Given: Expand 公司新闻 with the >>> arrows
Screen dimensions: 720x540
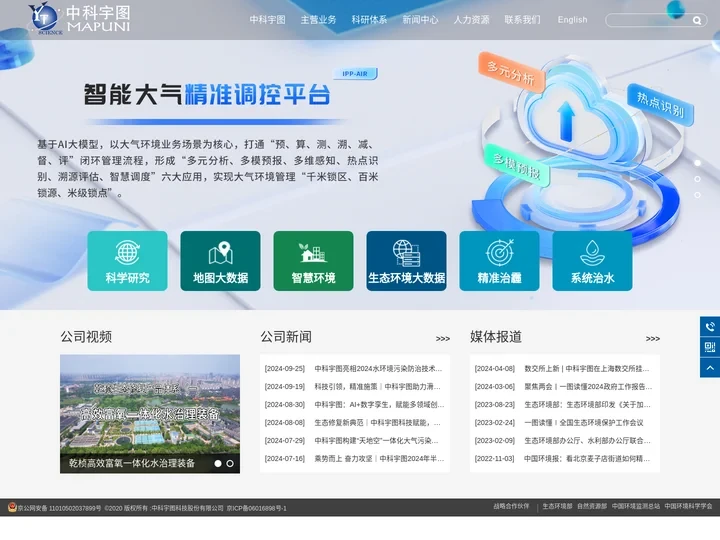Looking at the screenshot, I should point(443,339).
